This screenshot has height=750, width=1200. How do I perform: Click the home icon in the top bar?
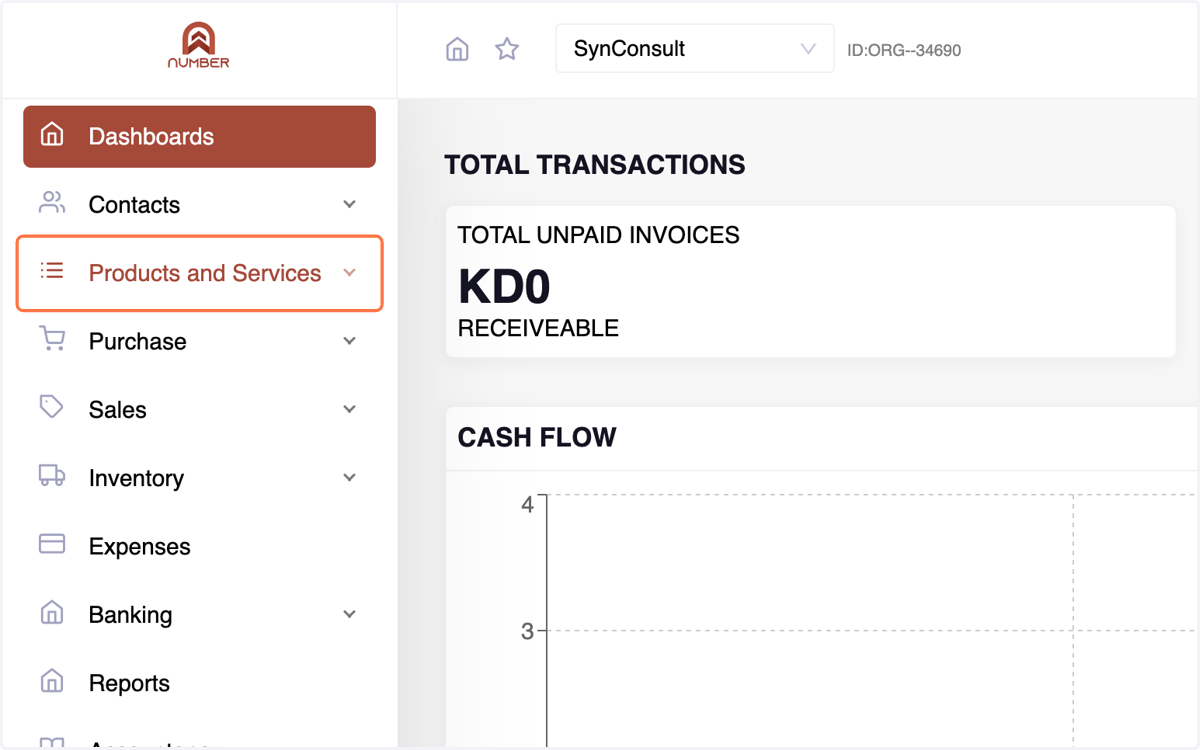(457, 49)
